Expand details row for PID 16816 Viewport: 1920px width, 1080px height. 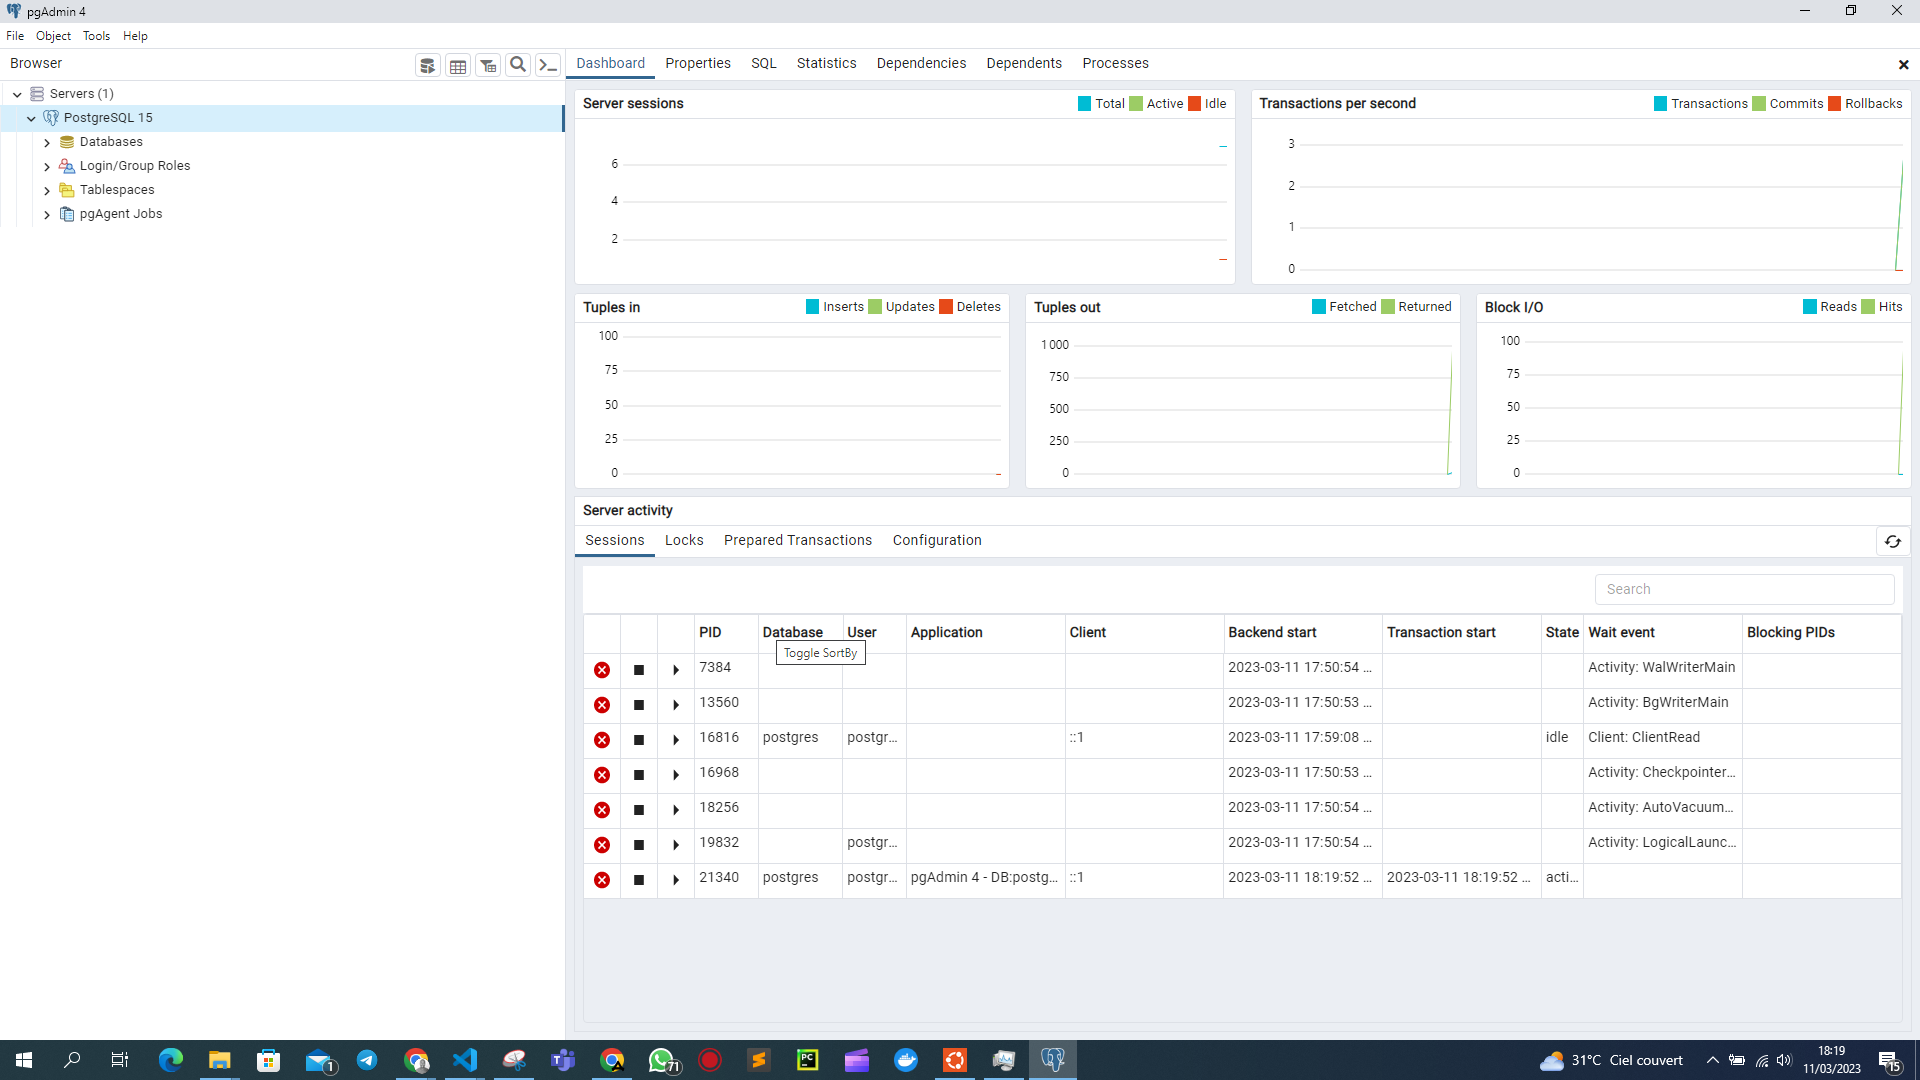pos(676,740)
